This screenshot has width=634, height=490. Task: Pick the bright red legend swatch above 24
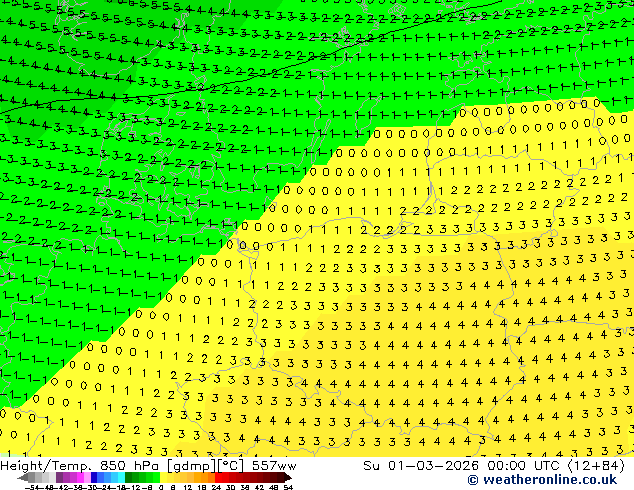[218, 478]
